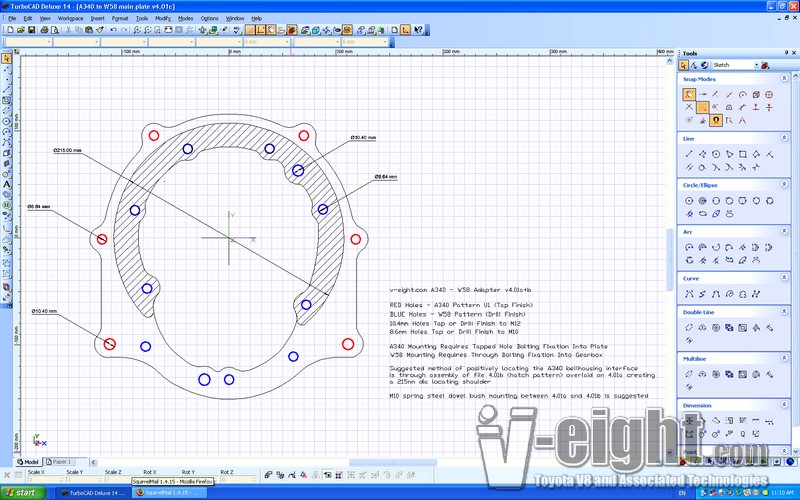The image size is (800, 500).
Task: Toggle the highlighted ladybug icon in main toolbar
Action: (x=291, y=30)
